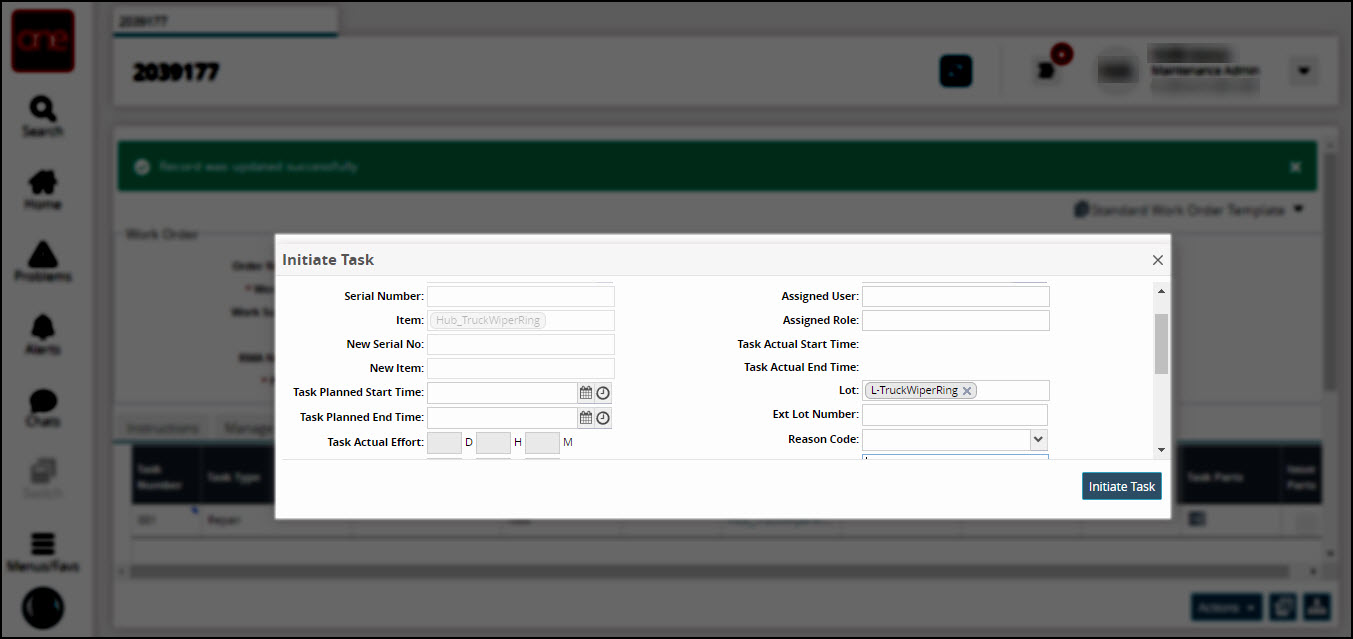The image size is (1353, 639).
Task: Open Alerts bell in sidebar
Action: 43,334
